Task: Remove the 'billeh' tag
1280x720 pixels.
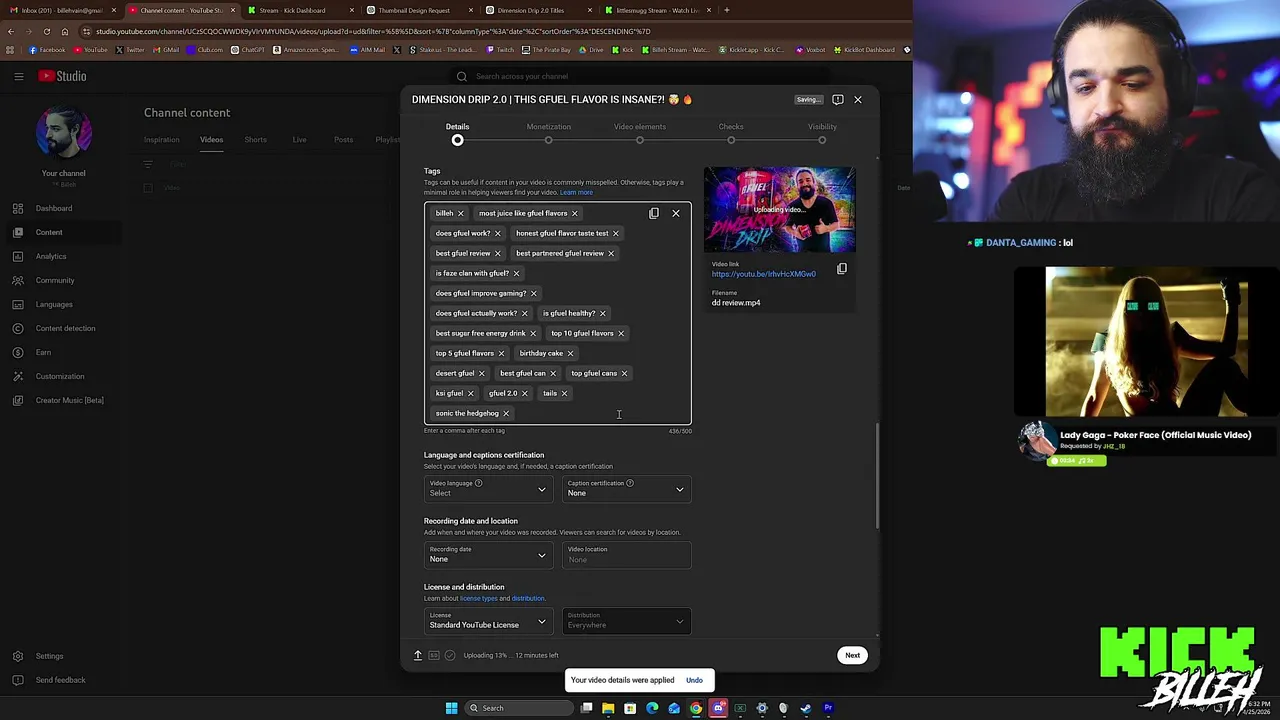Action: point(460,213)
